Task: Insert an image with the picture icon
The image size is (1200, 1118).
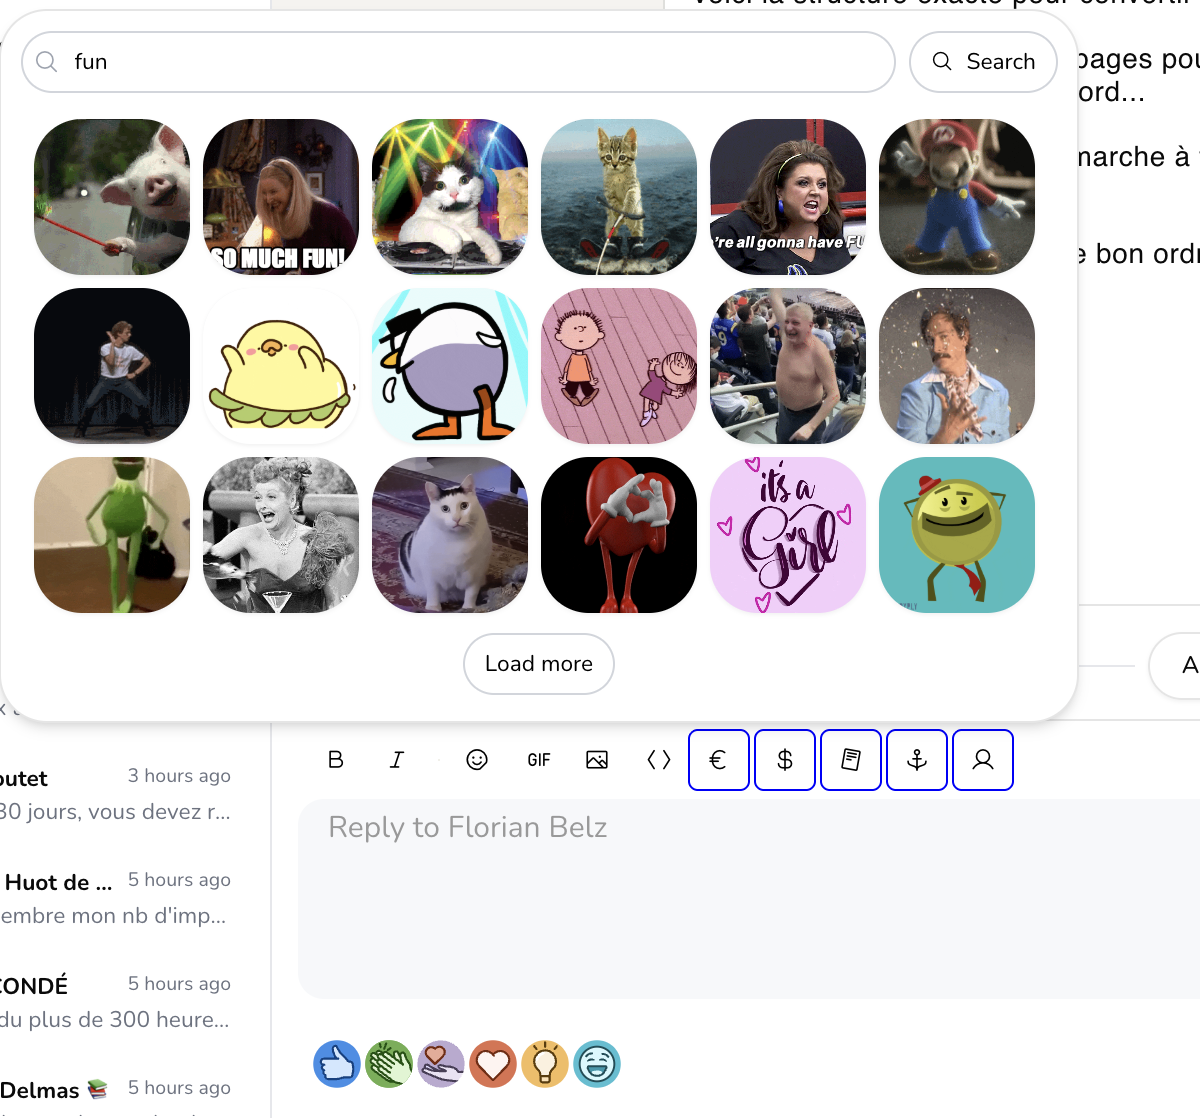Action: (x=597, y=760)
